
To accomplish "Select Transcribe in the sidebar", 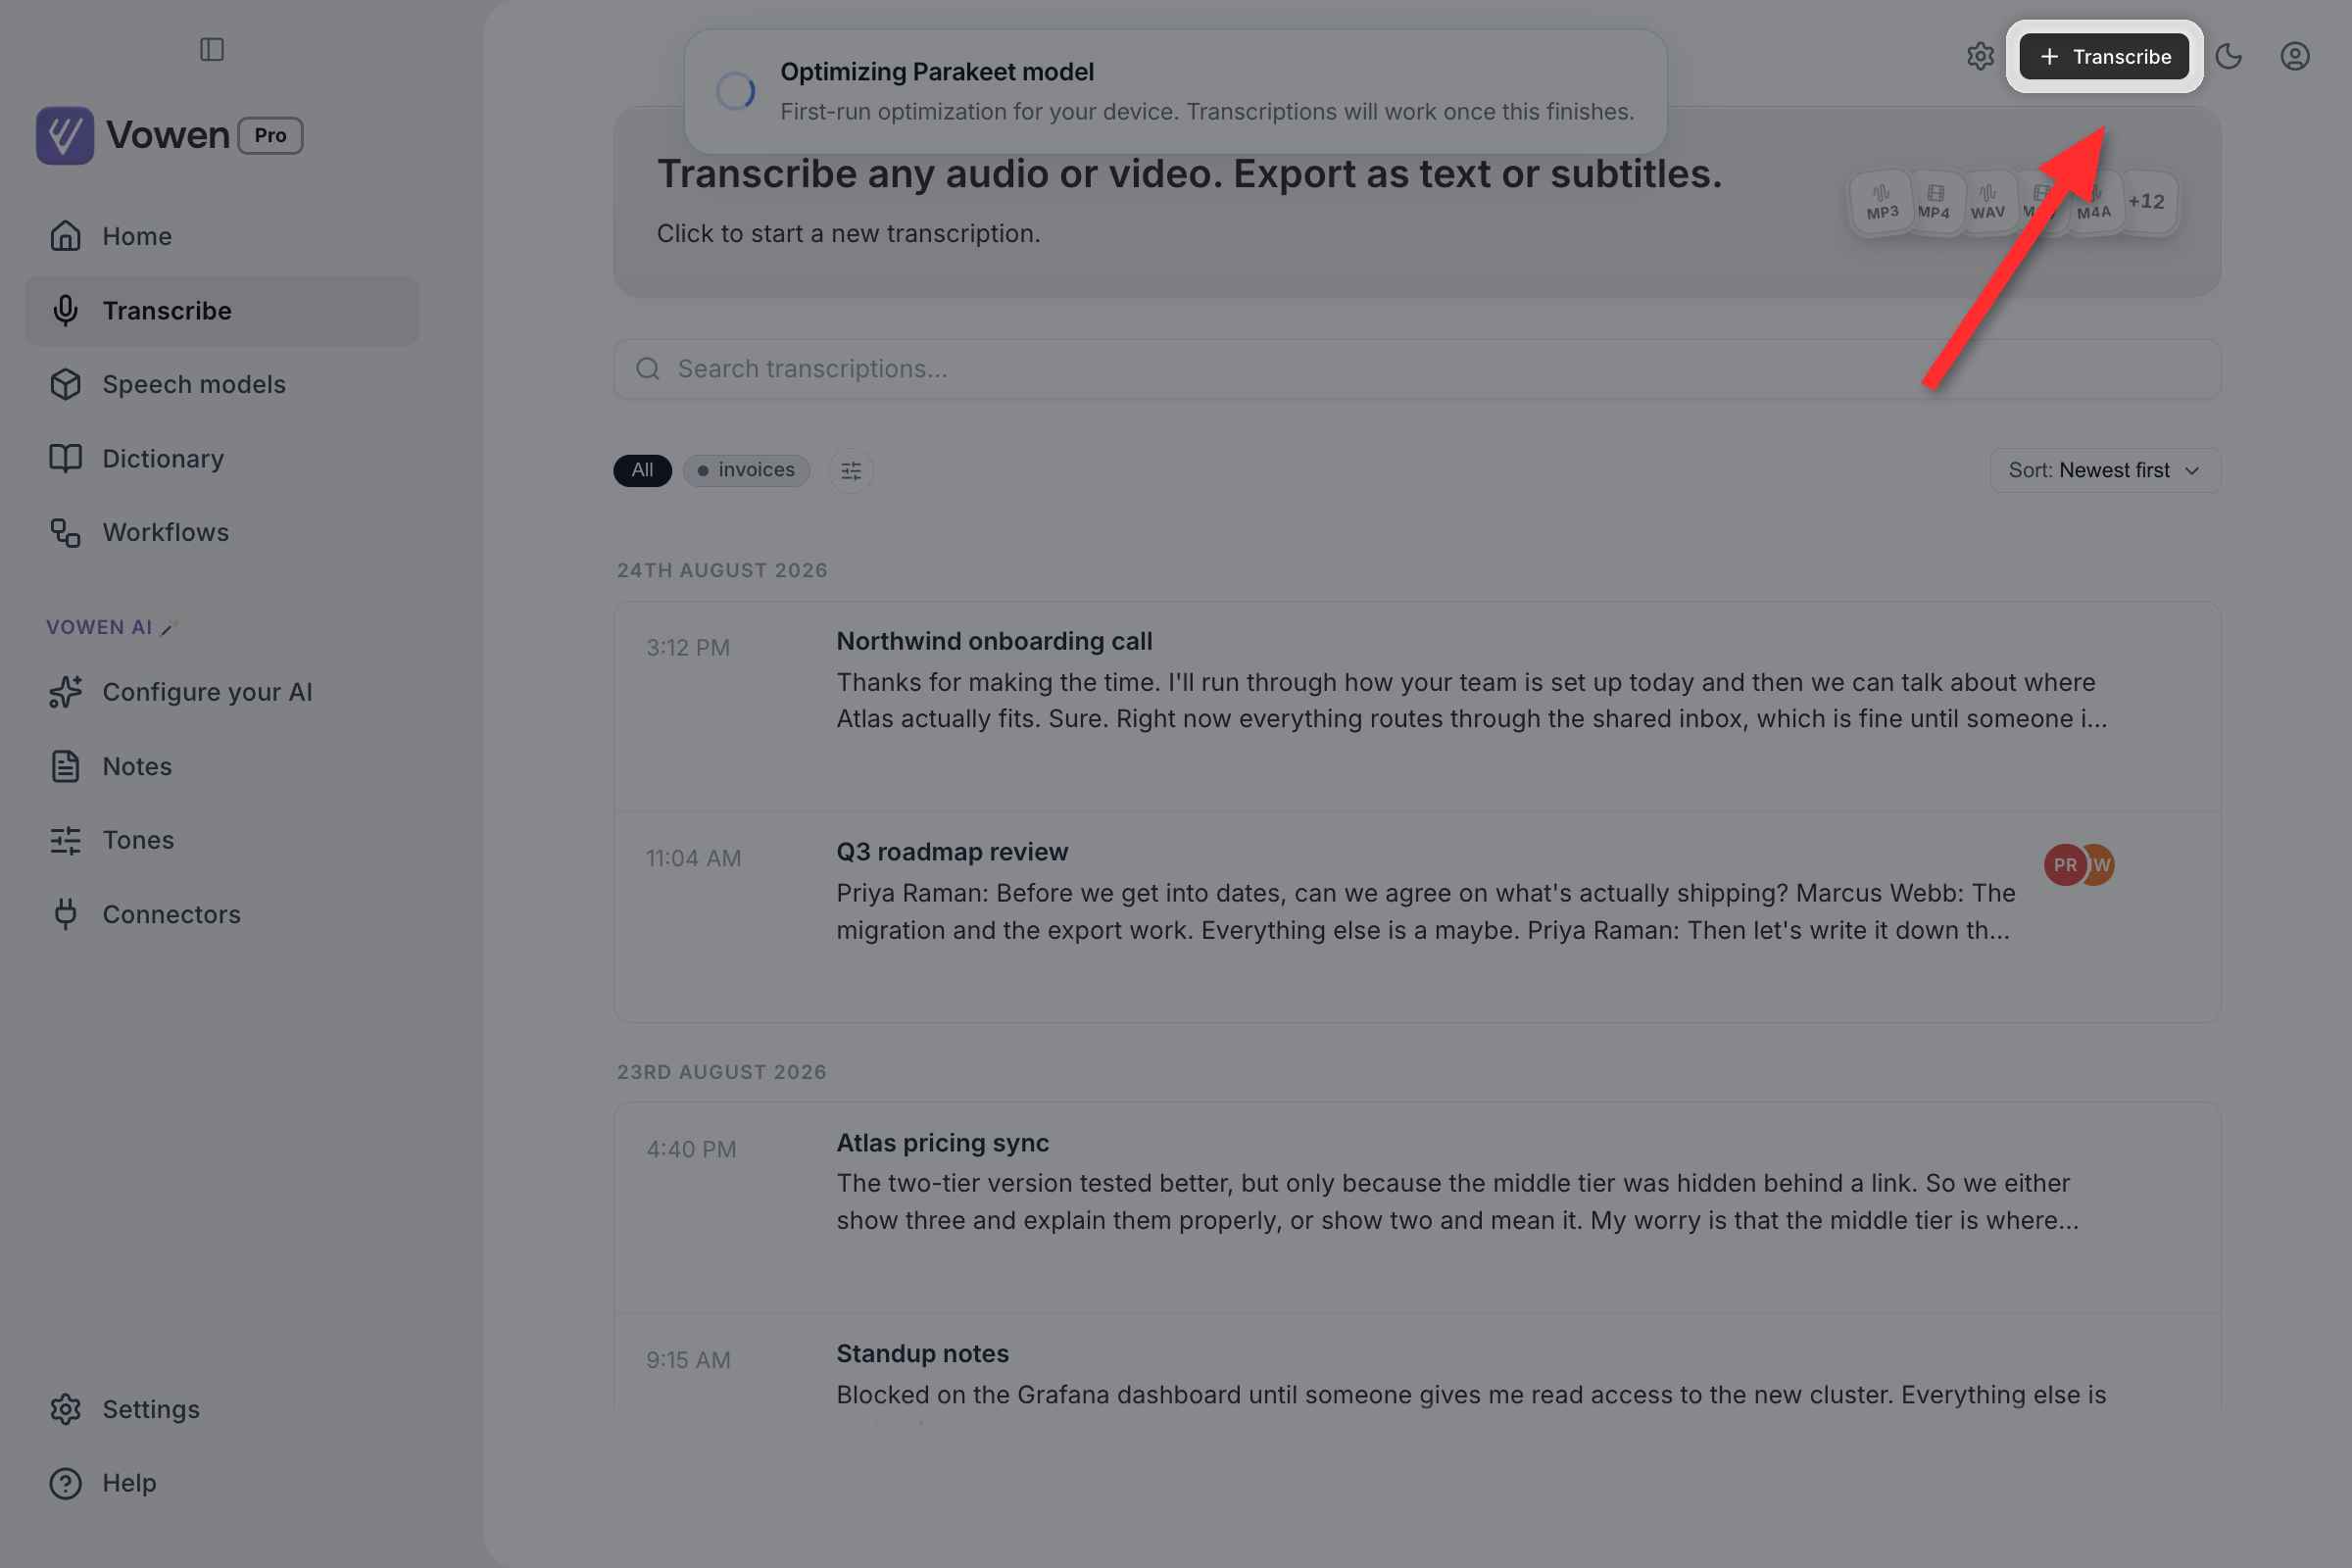I will click(222, 311).
